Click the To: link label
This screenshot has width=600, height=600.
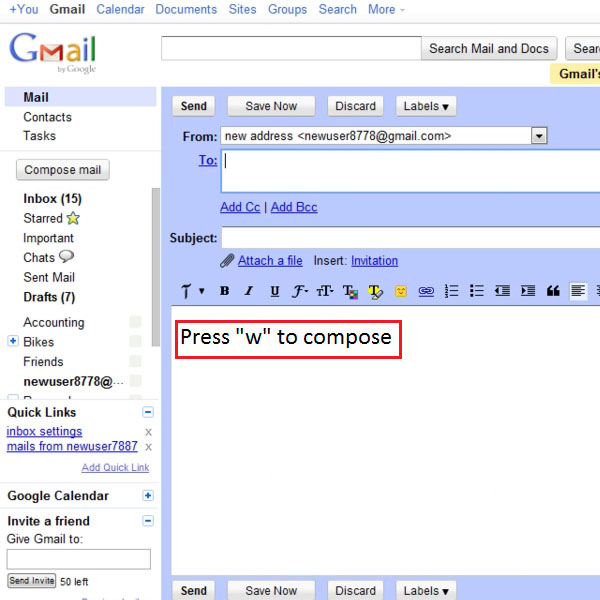208,160
